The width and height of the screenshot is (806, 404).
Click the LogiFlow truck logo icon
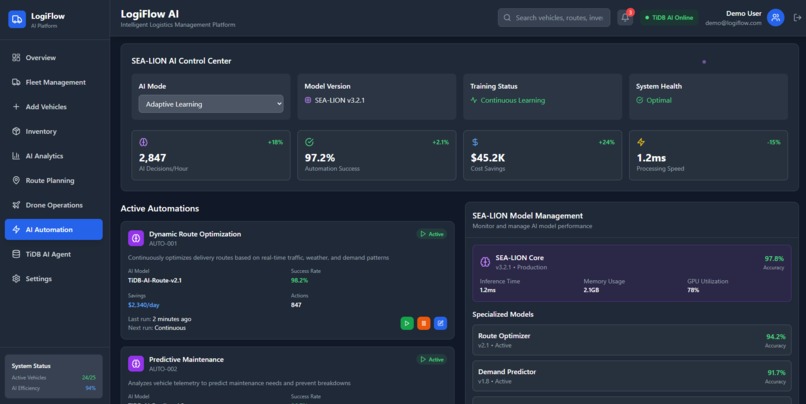pyautogui.click(x=16, y=20)
